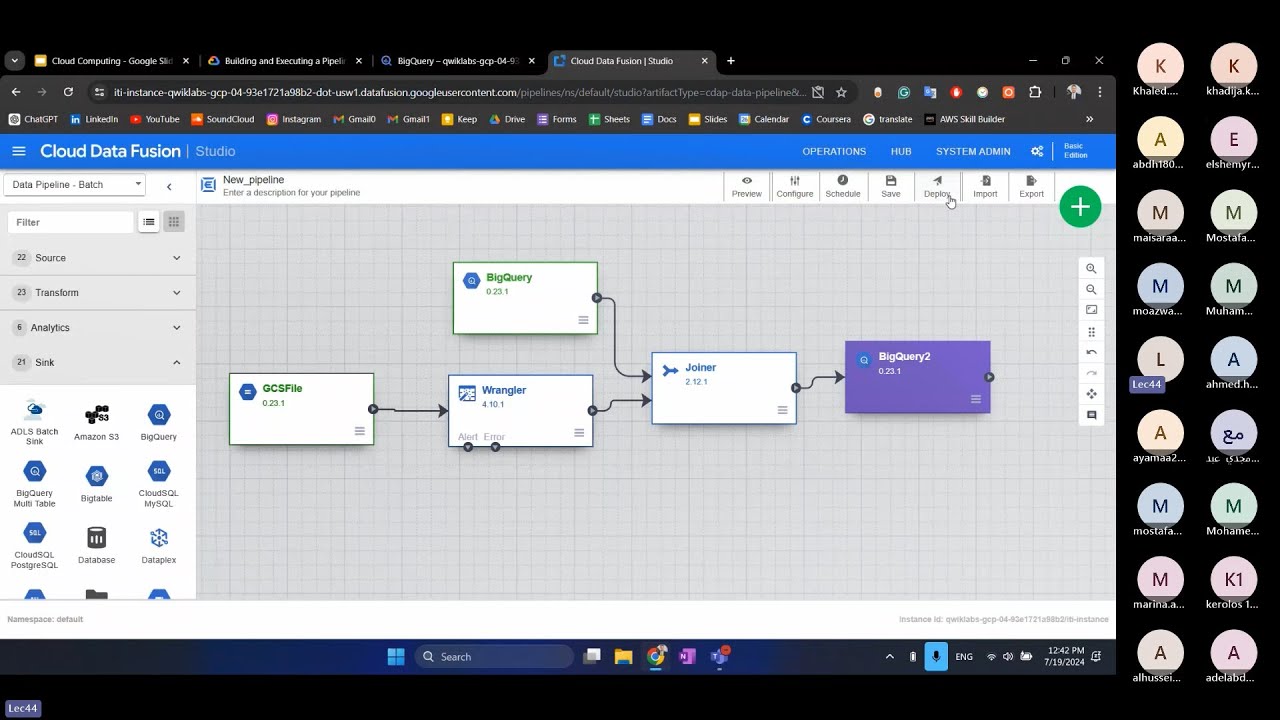
Task: Add Database sink plugin
Action: (x=96, y=546)
